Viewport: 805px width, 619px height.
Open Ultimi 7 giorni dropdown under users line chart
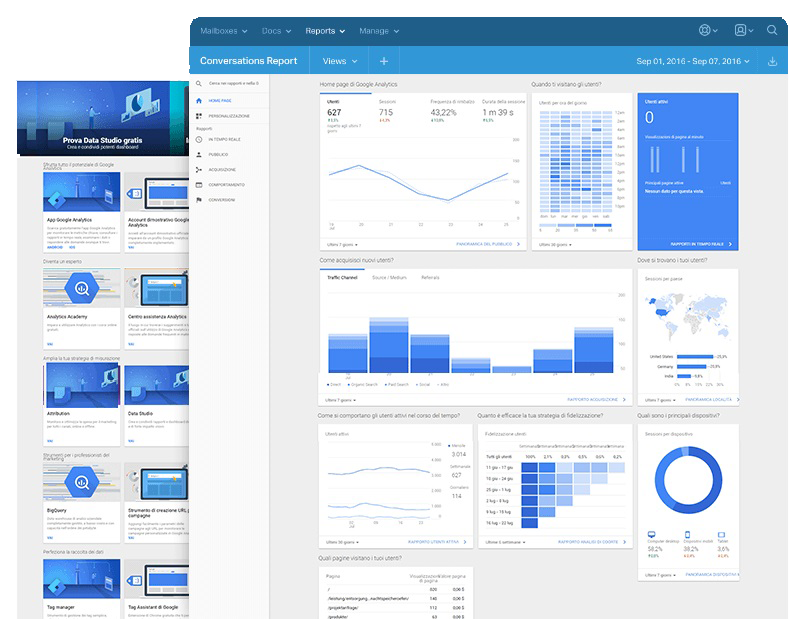coord(342,245)
